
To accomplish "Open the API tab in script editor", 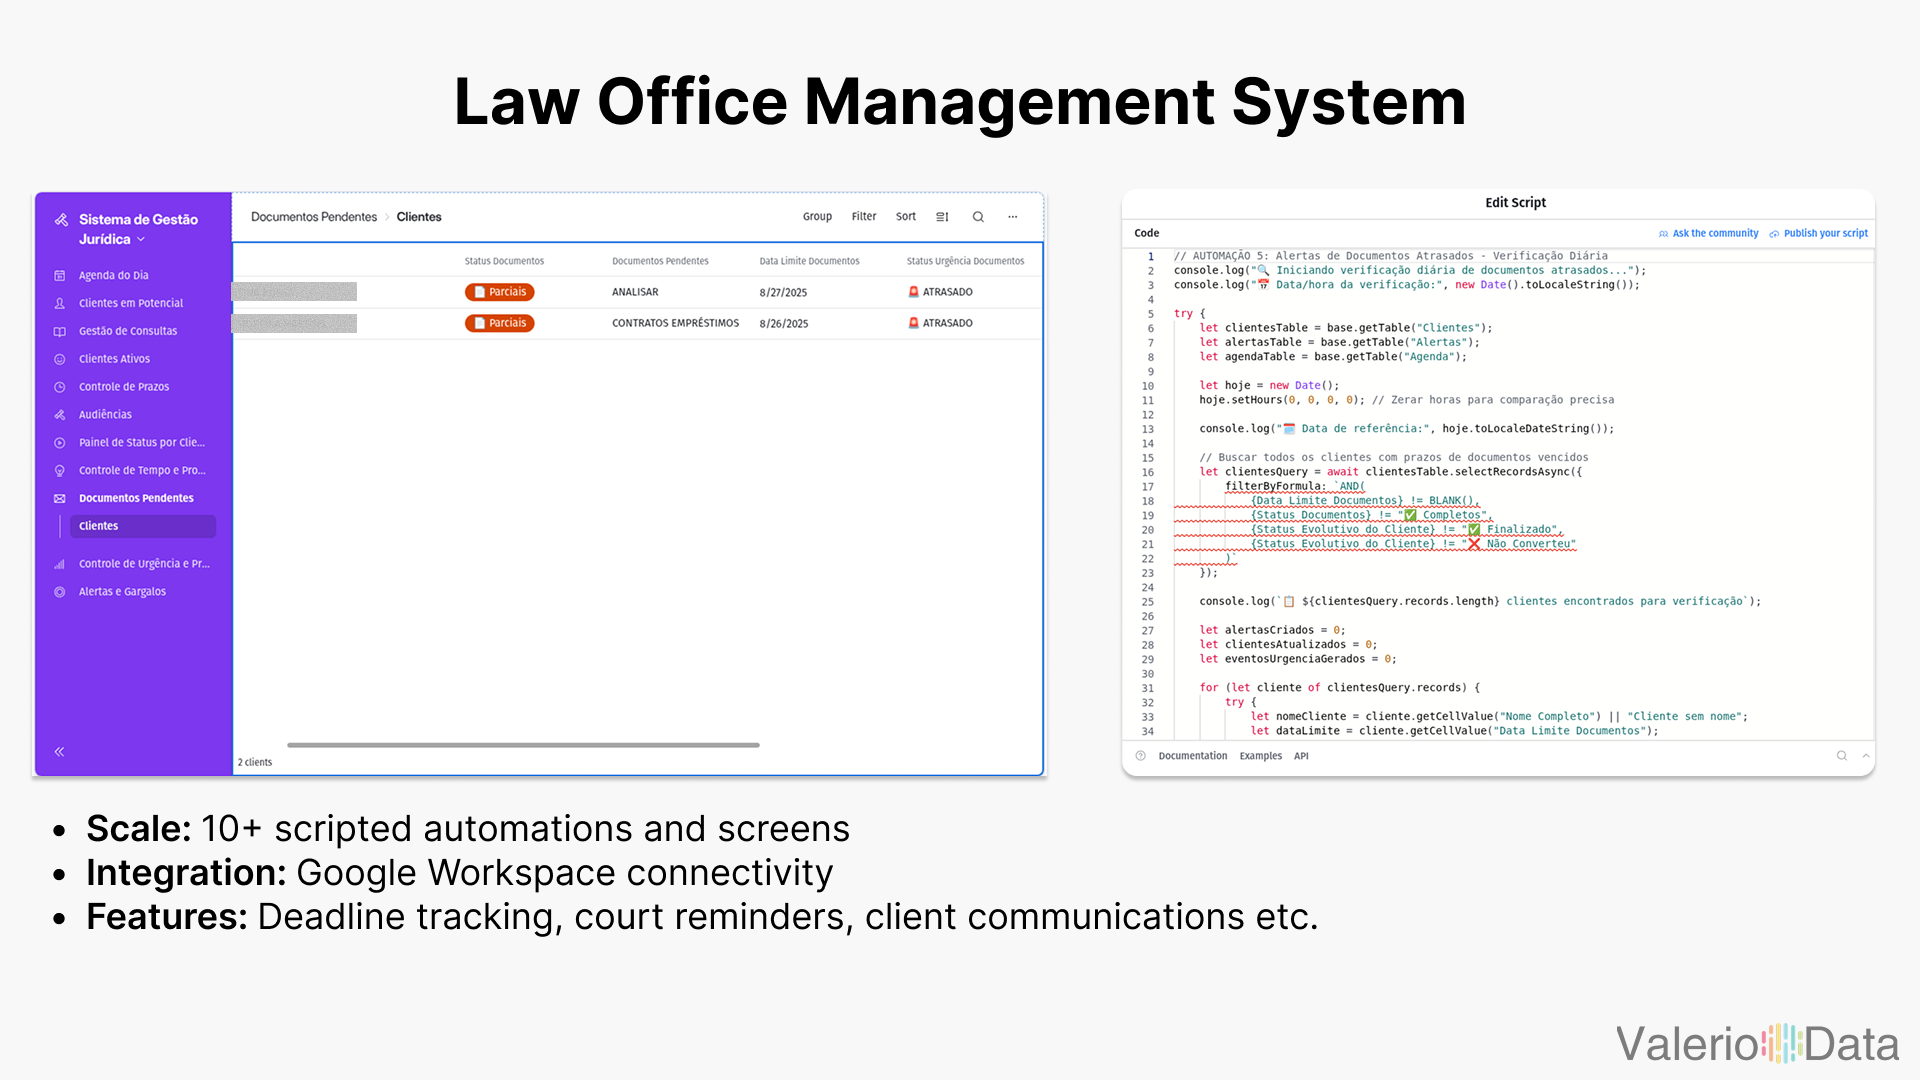I will pos(1301,756).
